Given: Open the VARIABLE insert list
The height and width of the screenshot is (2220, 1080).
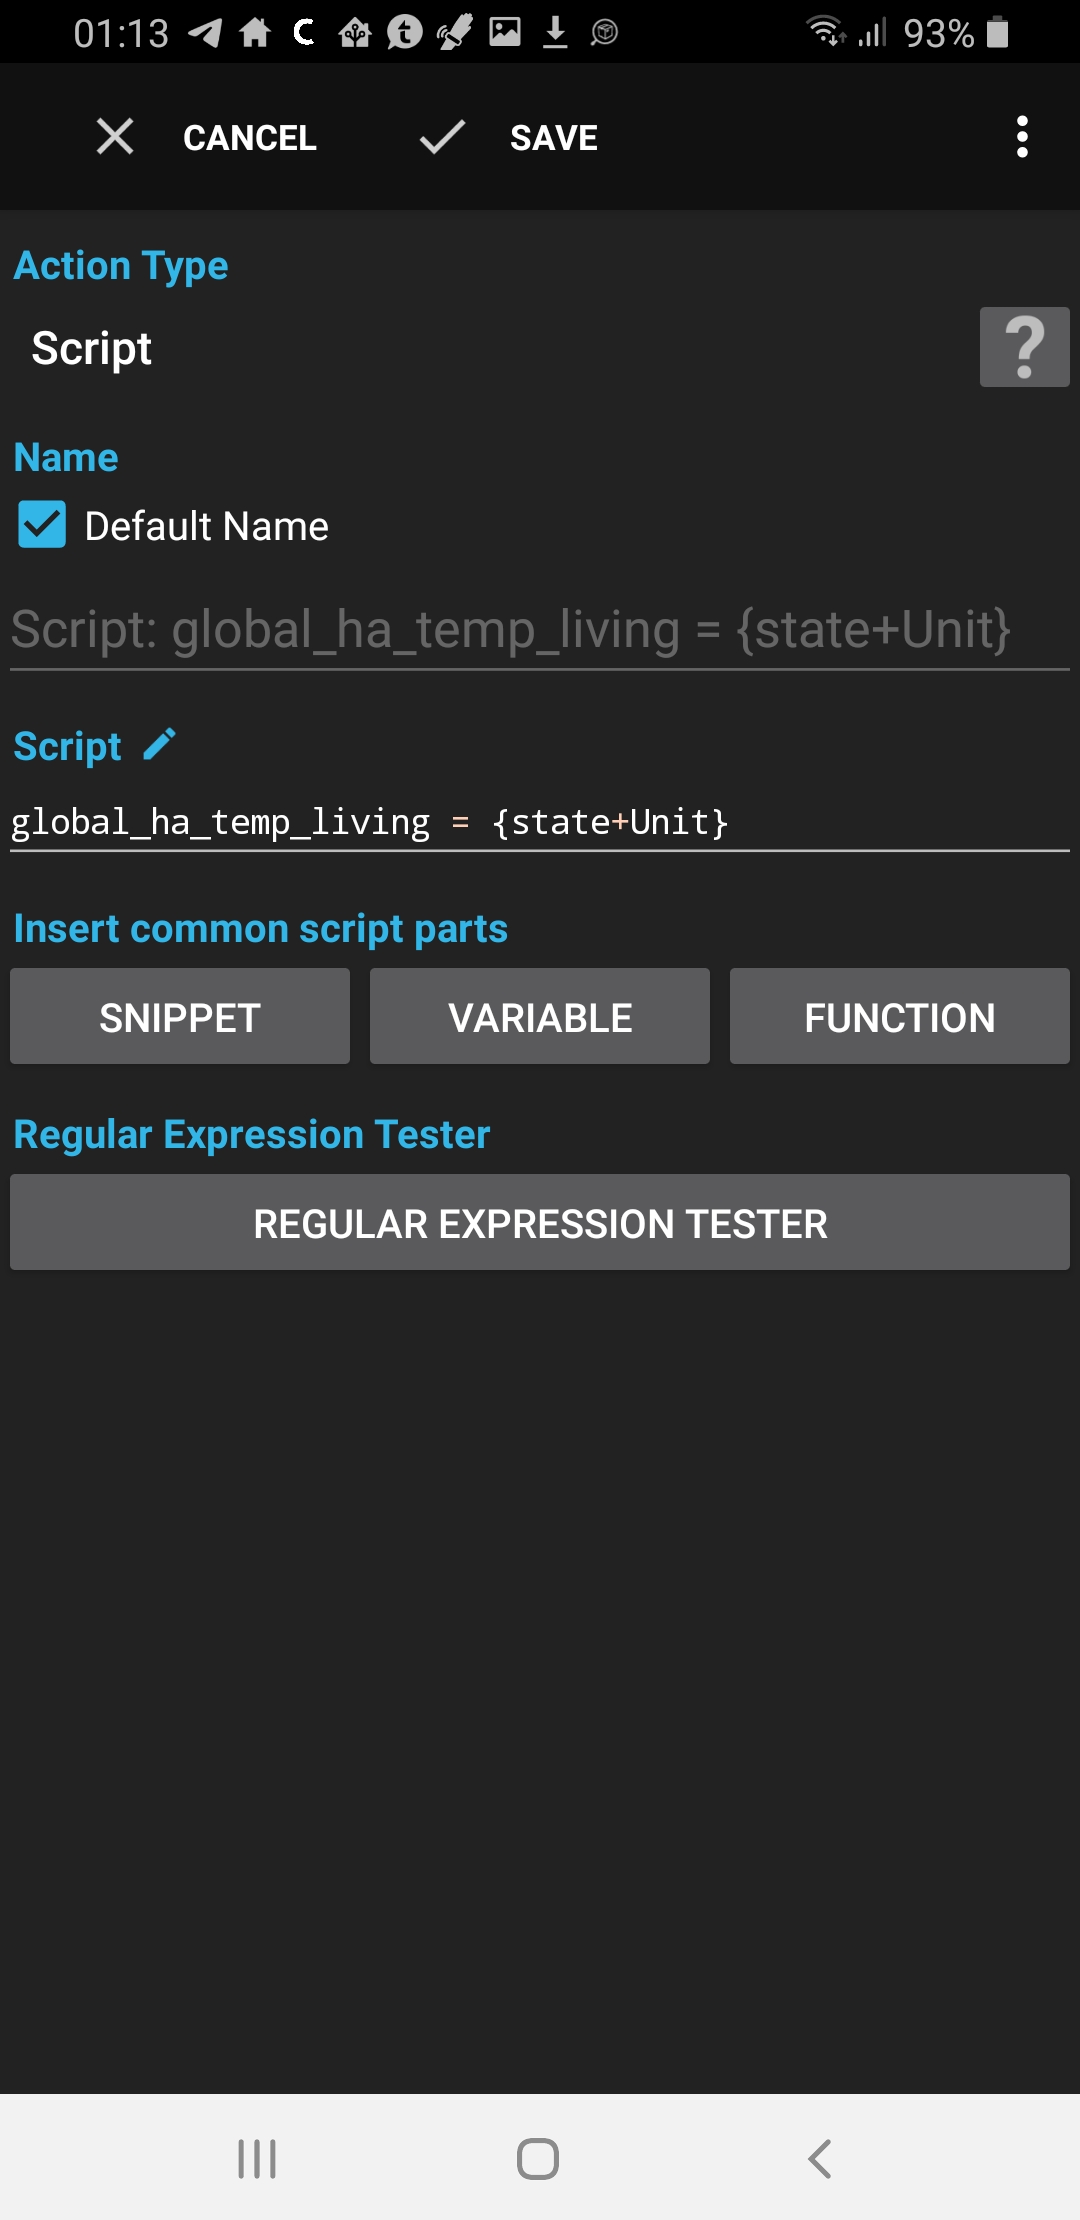Looking at the screenshot, I should pos(540,1016).
